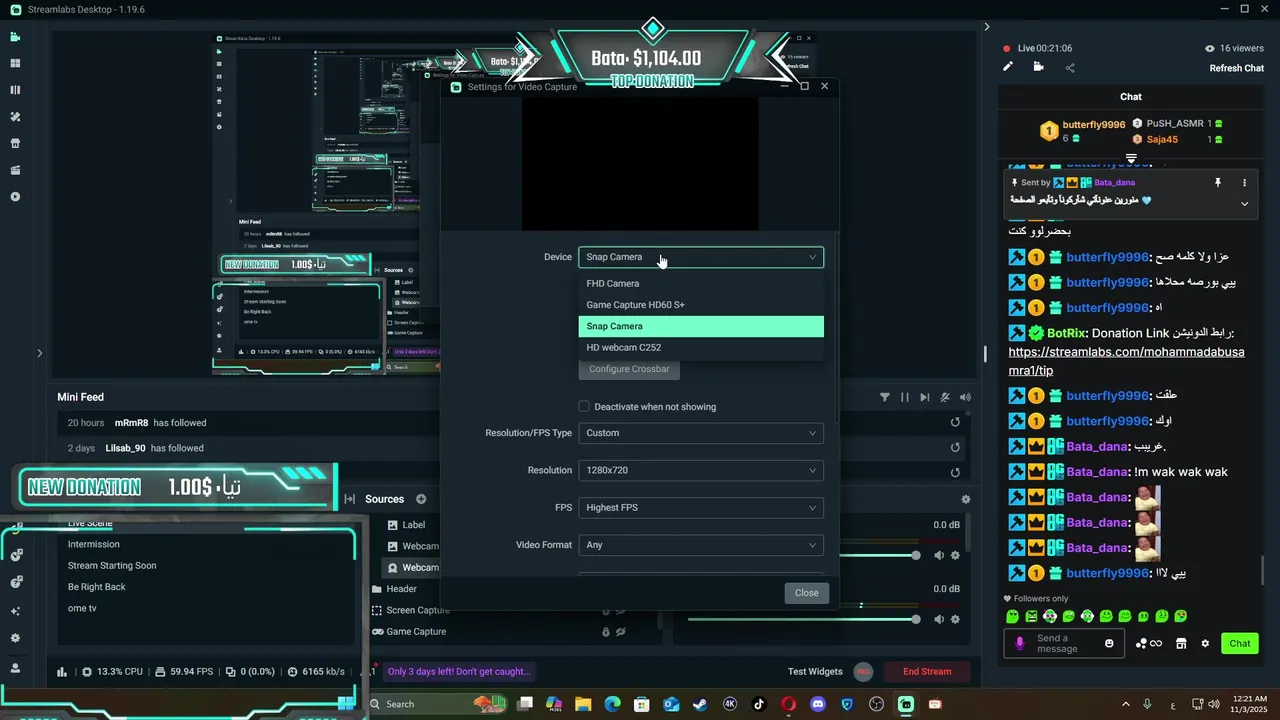1280x720 pixels.
Task: Toggle the REC recording button
Action: [x=864, y=671]
